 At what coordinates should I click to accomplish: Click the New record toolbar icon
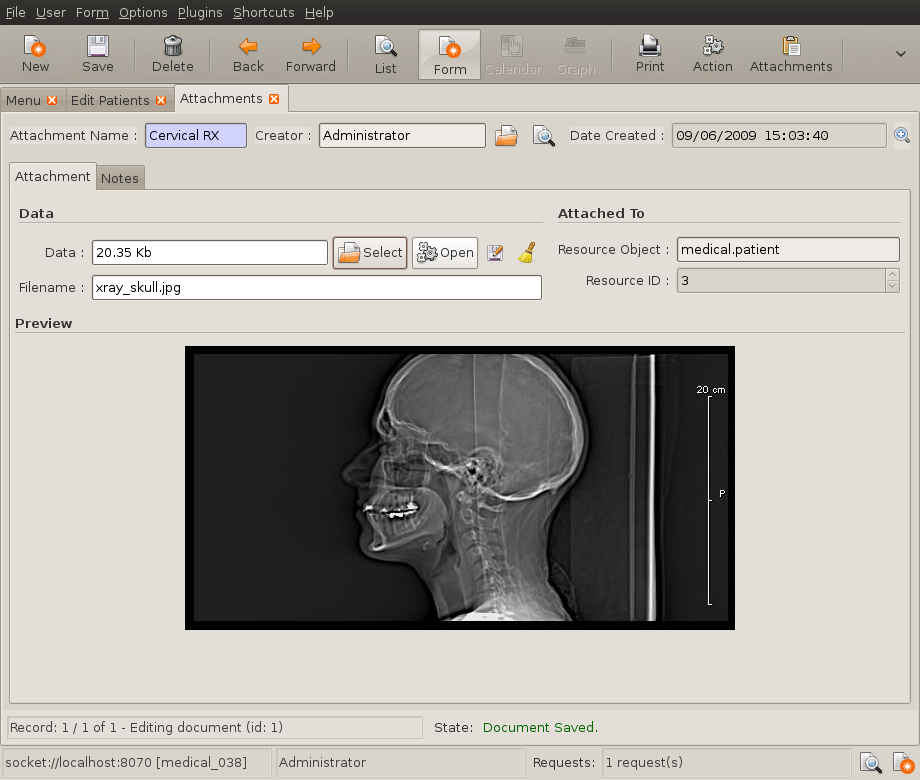[35, 54]
